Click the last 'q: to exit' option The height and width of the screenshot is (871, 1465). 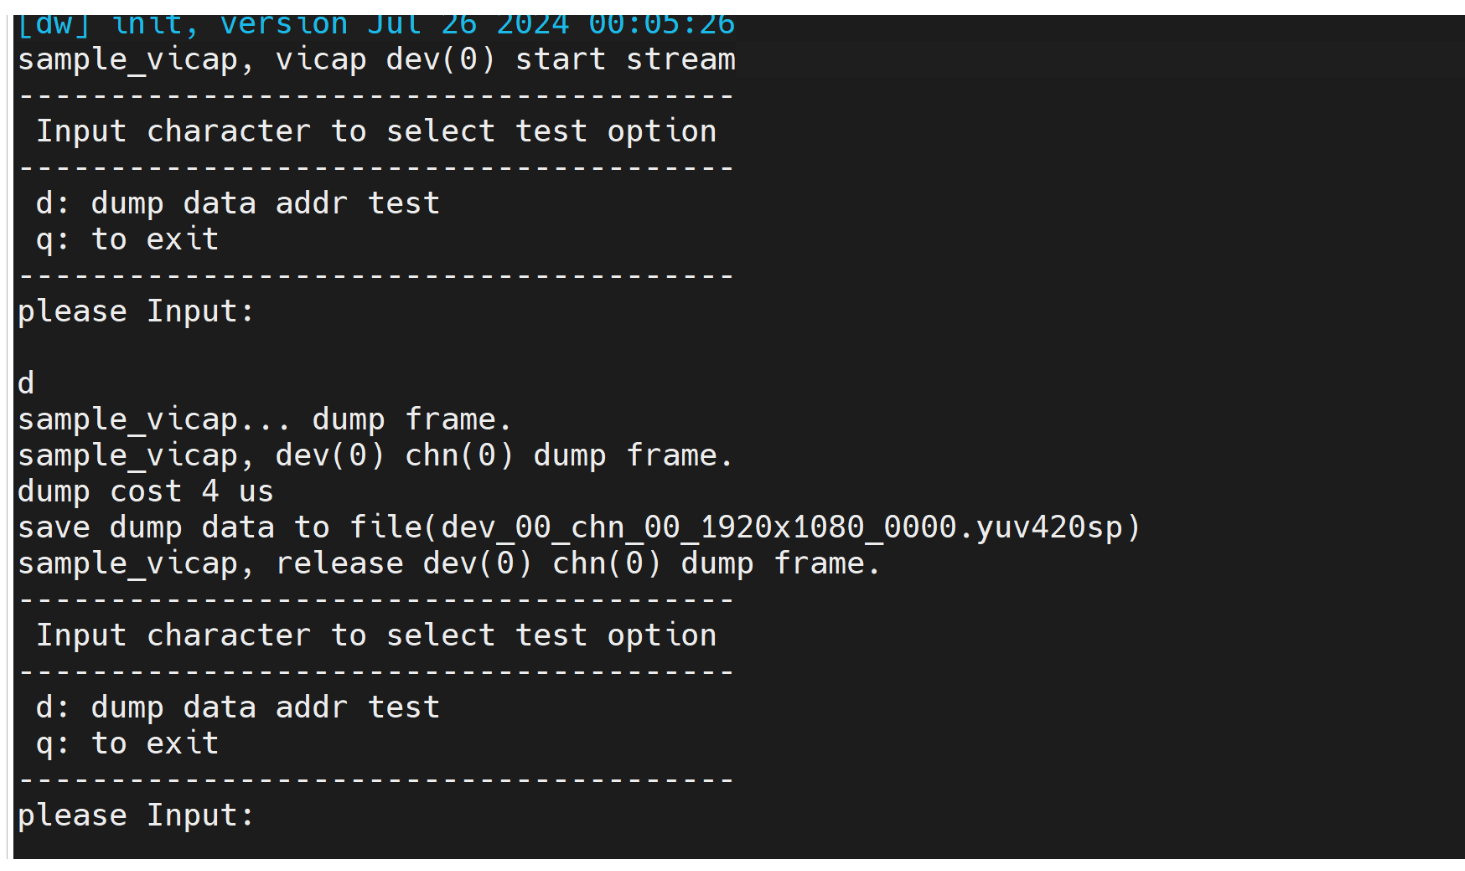(x=127, y=744)
